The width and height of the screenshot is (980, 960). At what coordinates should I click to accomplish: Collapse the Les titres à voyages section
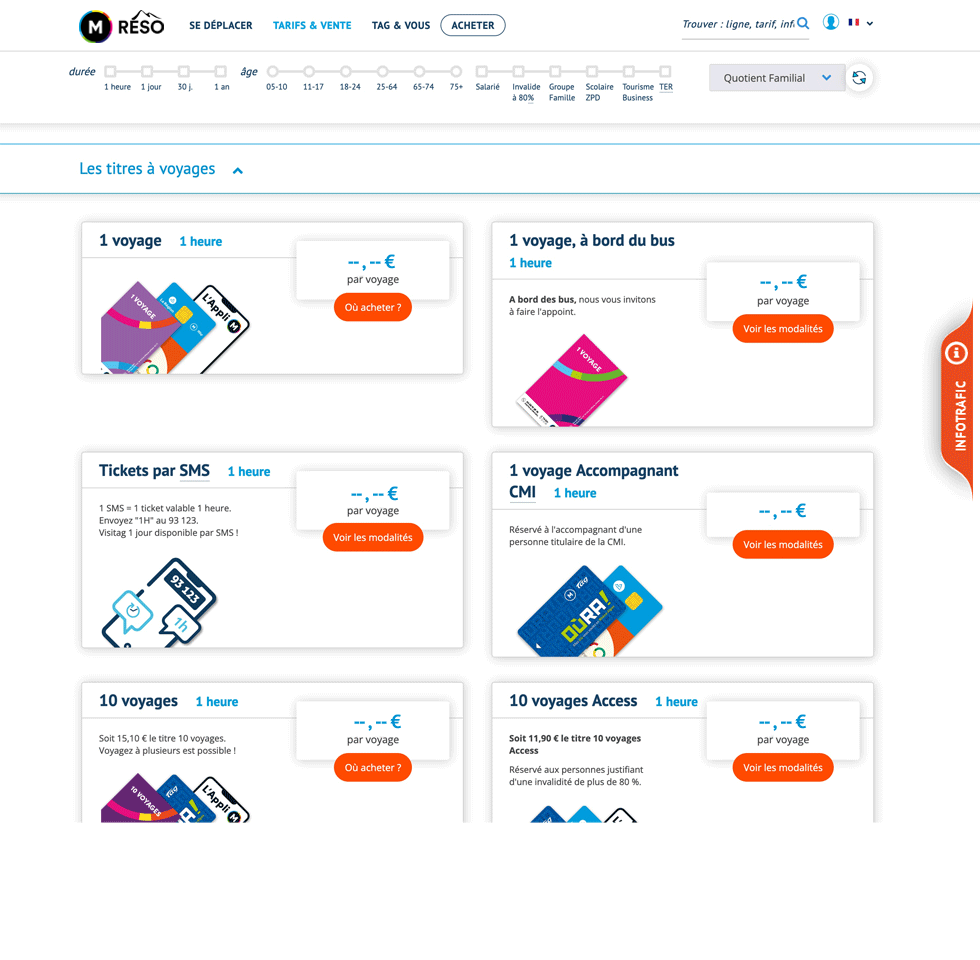[238, 171]
